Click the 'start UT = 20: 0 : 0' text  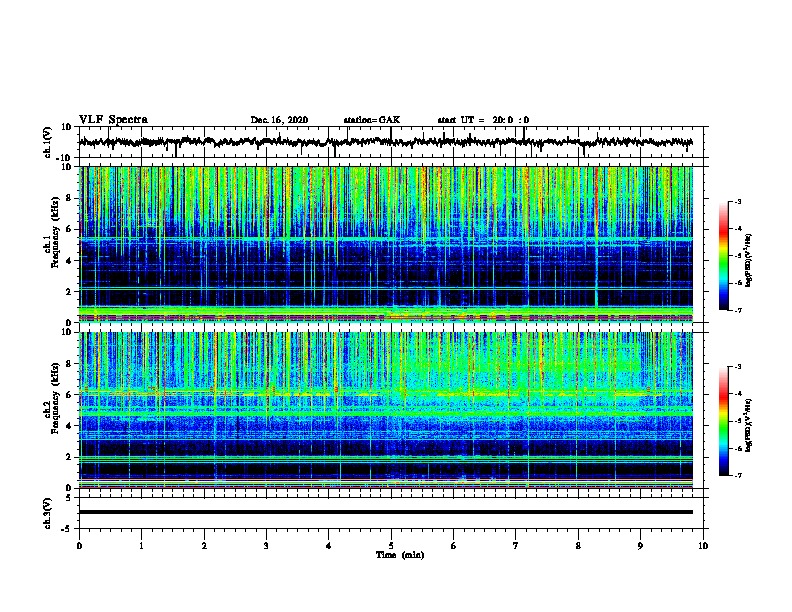483,120
